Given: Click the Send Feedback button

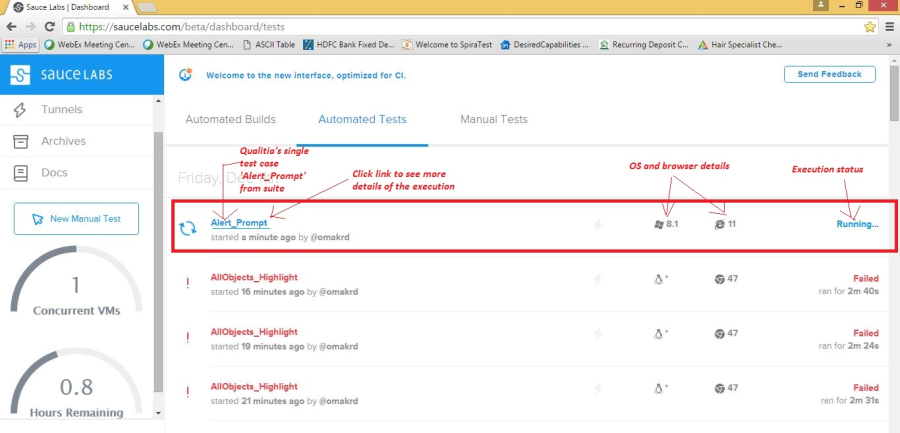Looking at the screenshot, I should point(829,75).
